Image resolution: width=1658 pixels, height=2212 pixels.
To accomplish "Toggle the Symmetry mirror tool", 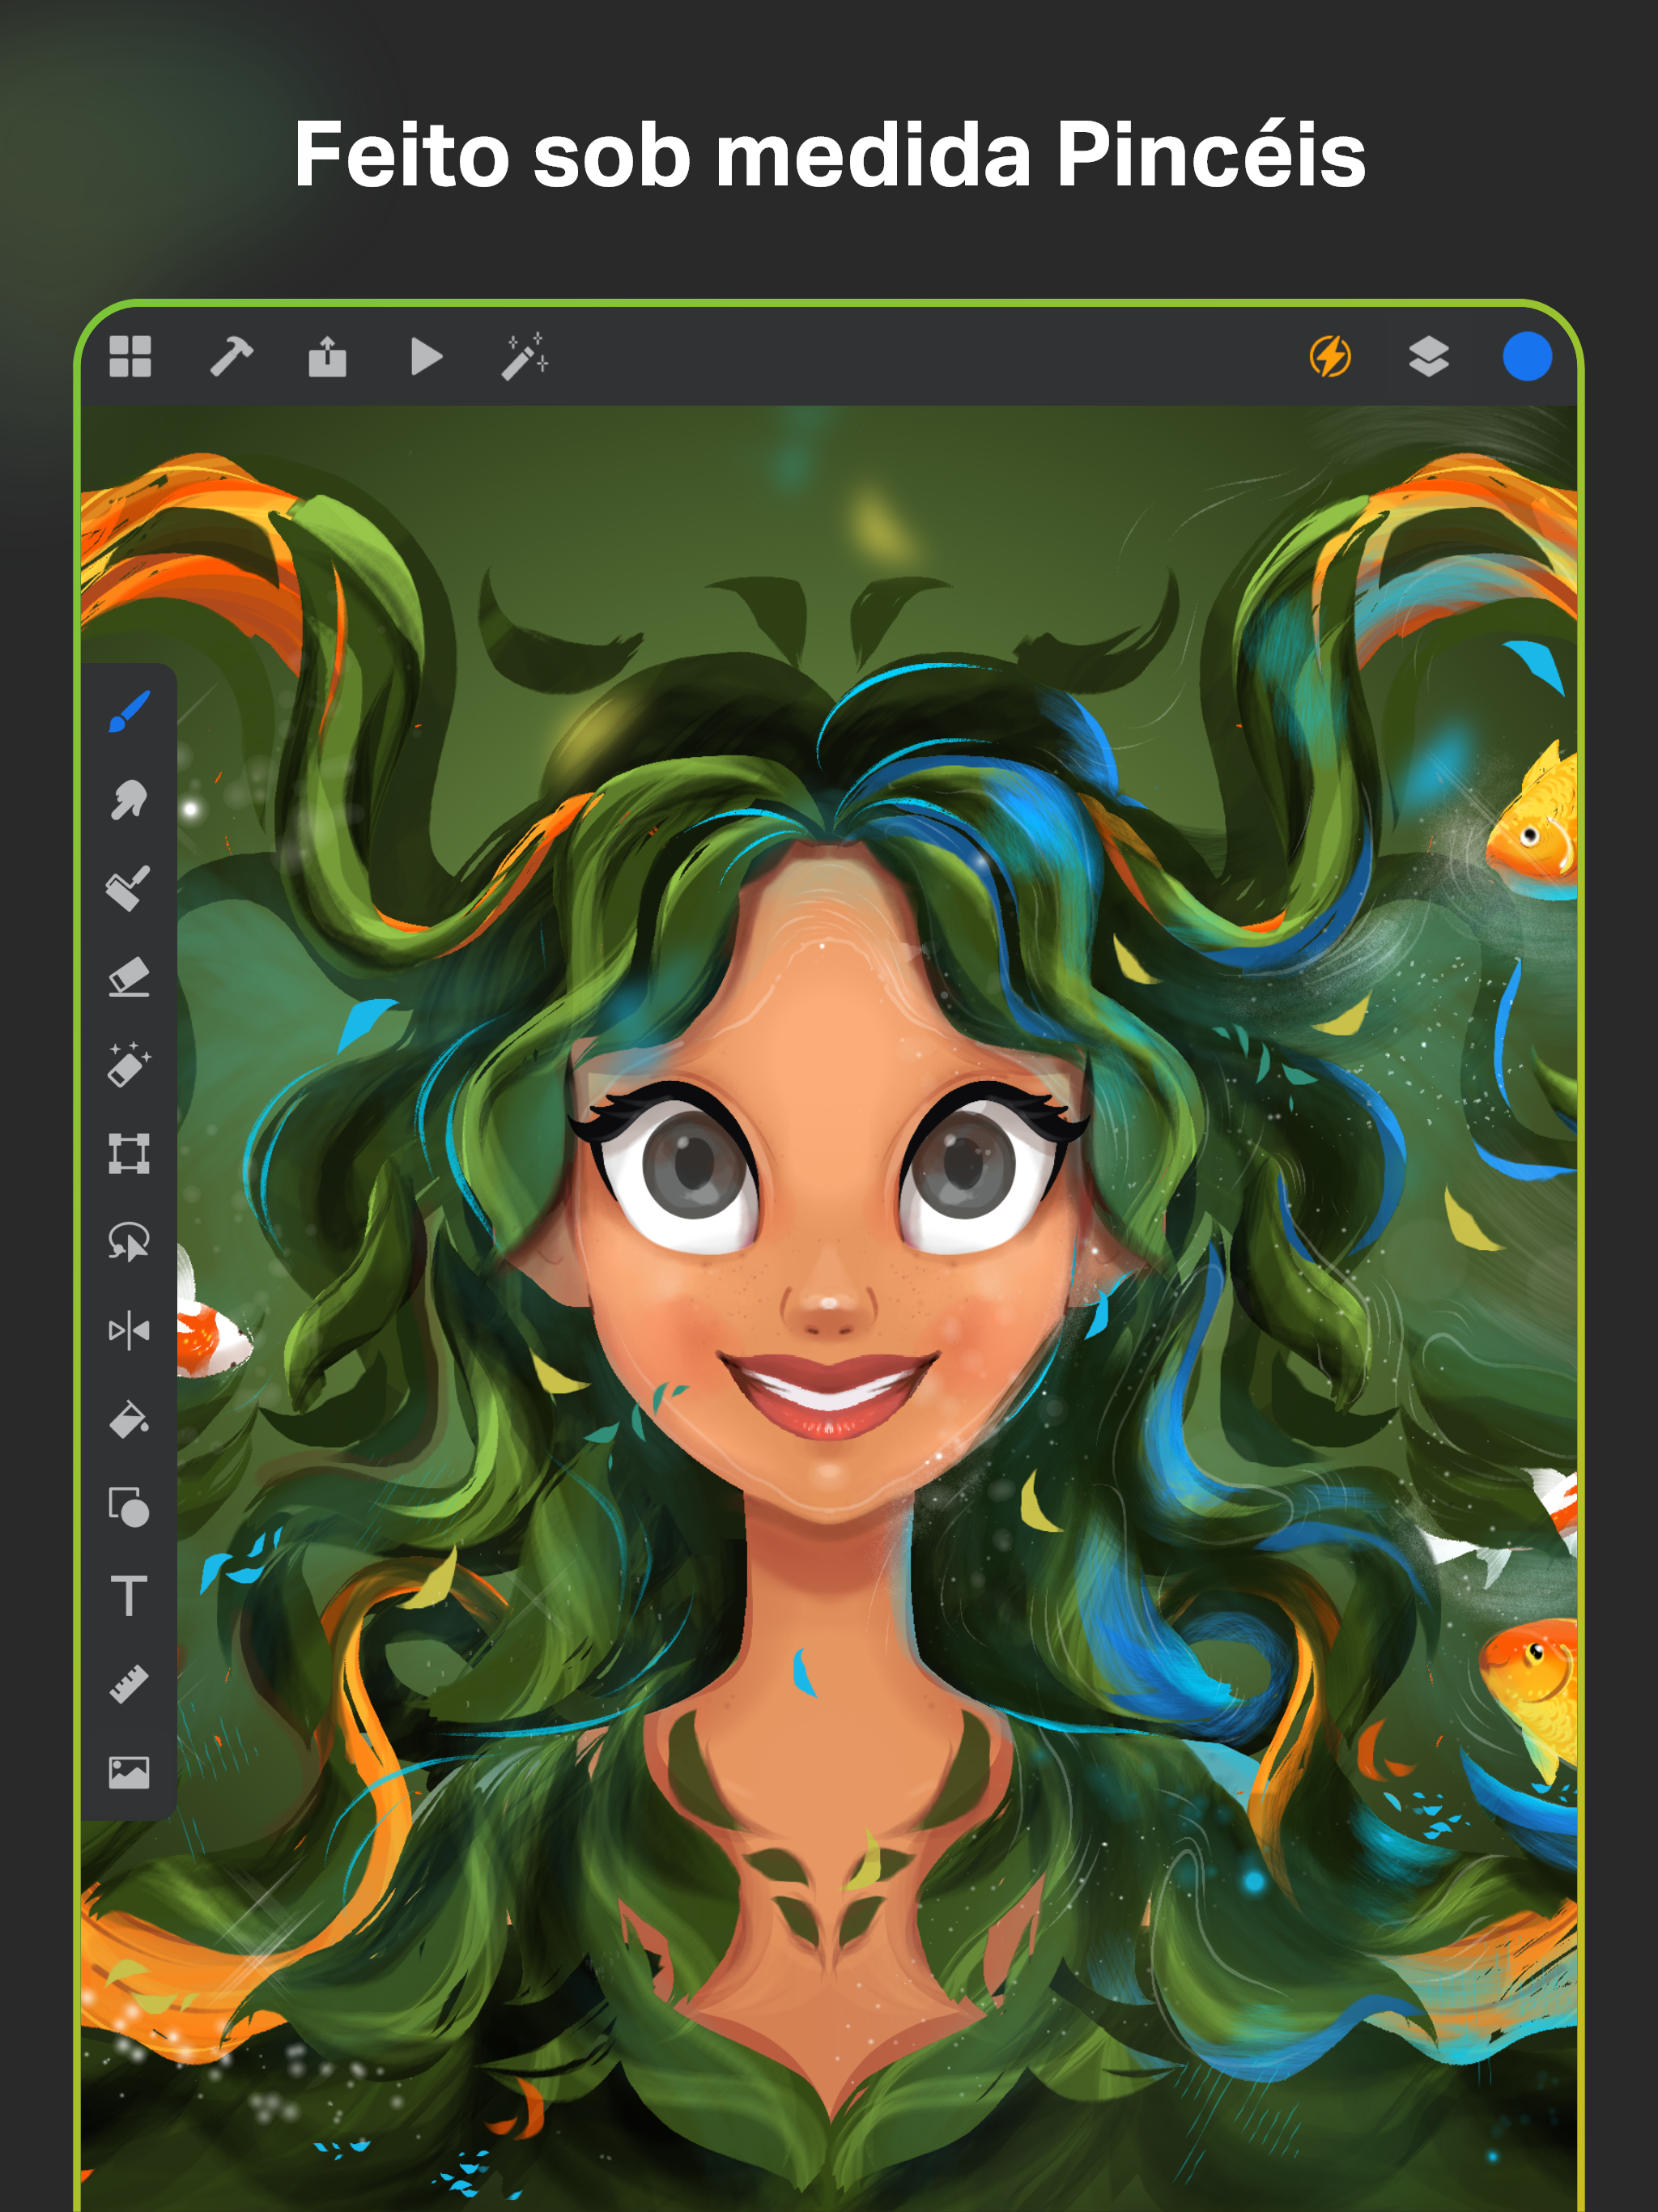I will (129, 1331).
